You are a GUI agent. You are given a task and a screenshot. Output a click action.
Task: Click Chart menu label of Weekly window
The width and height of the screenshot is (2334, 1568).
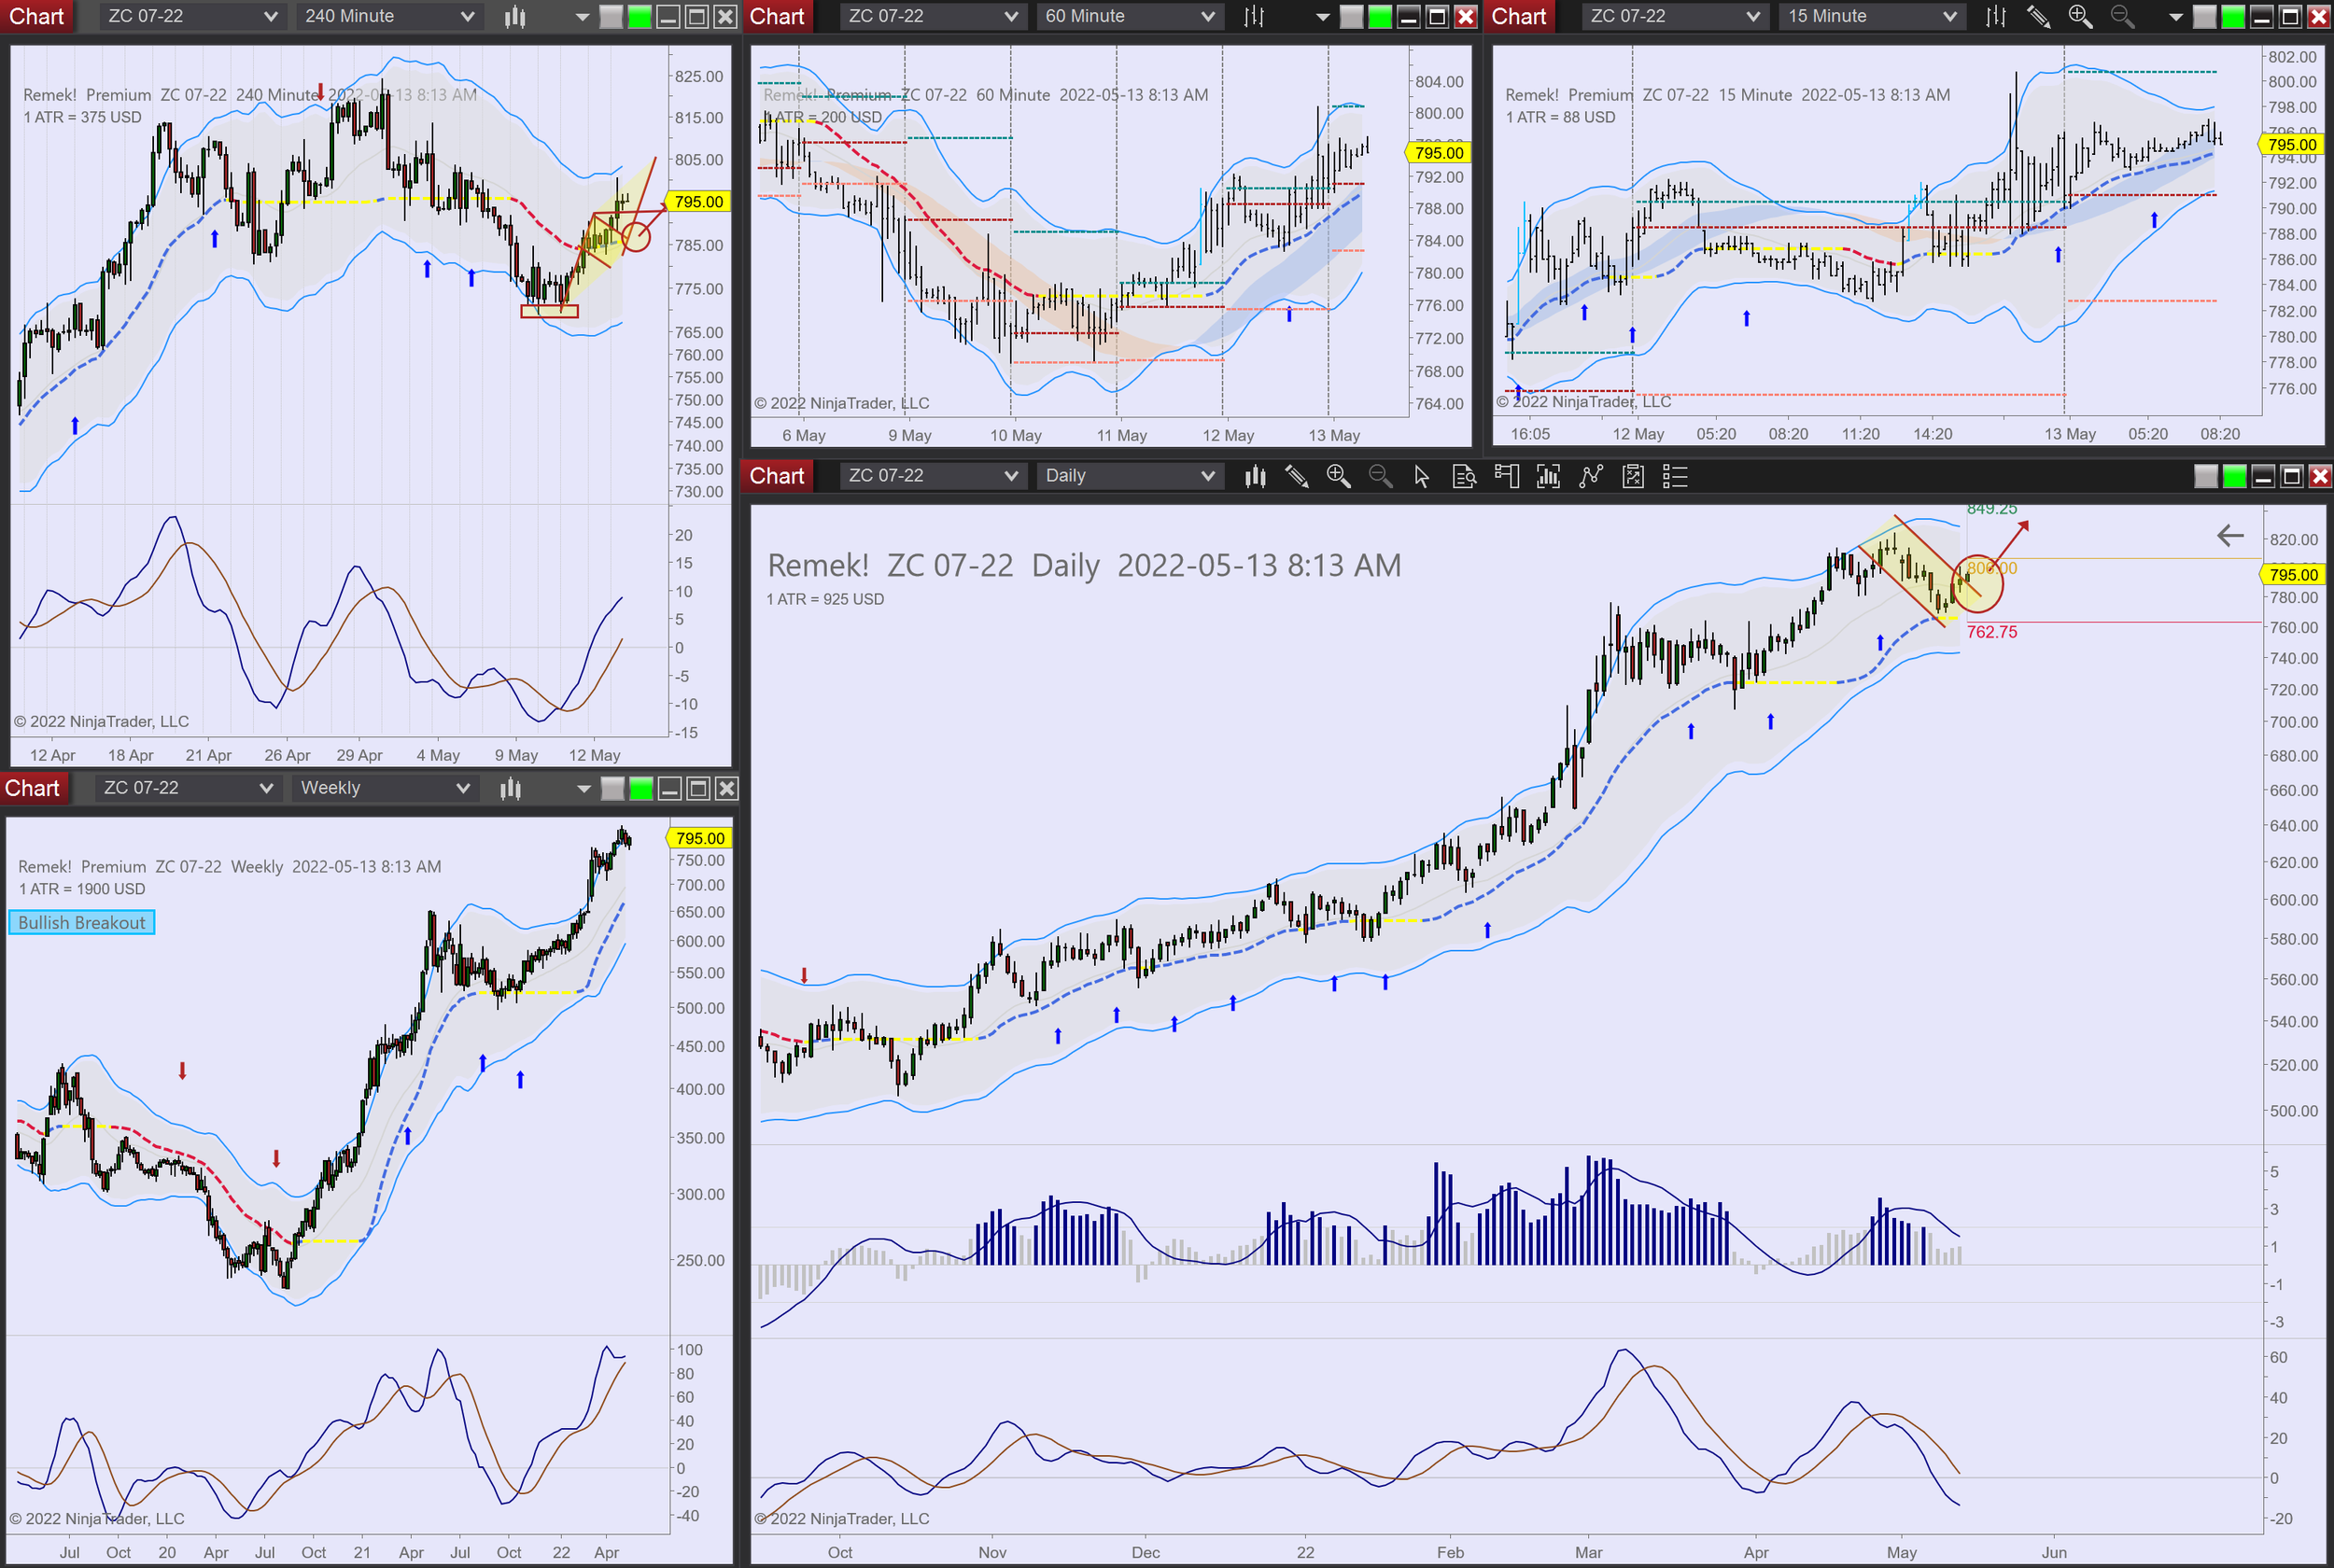pyautogui.click(x=33, y=788)
